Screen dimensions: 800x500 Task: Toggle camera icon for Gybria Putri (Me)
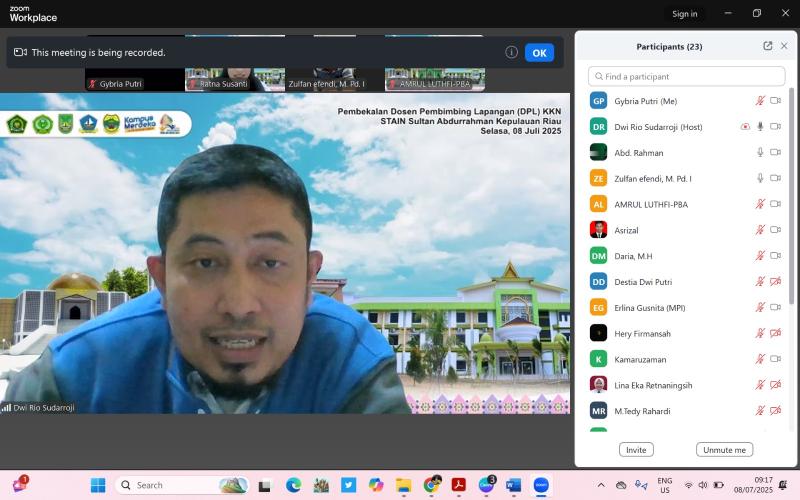tap(775, 101)
